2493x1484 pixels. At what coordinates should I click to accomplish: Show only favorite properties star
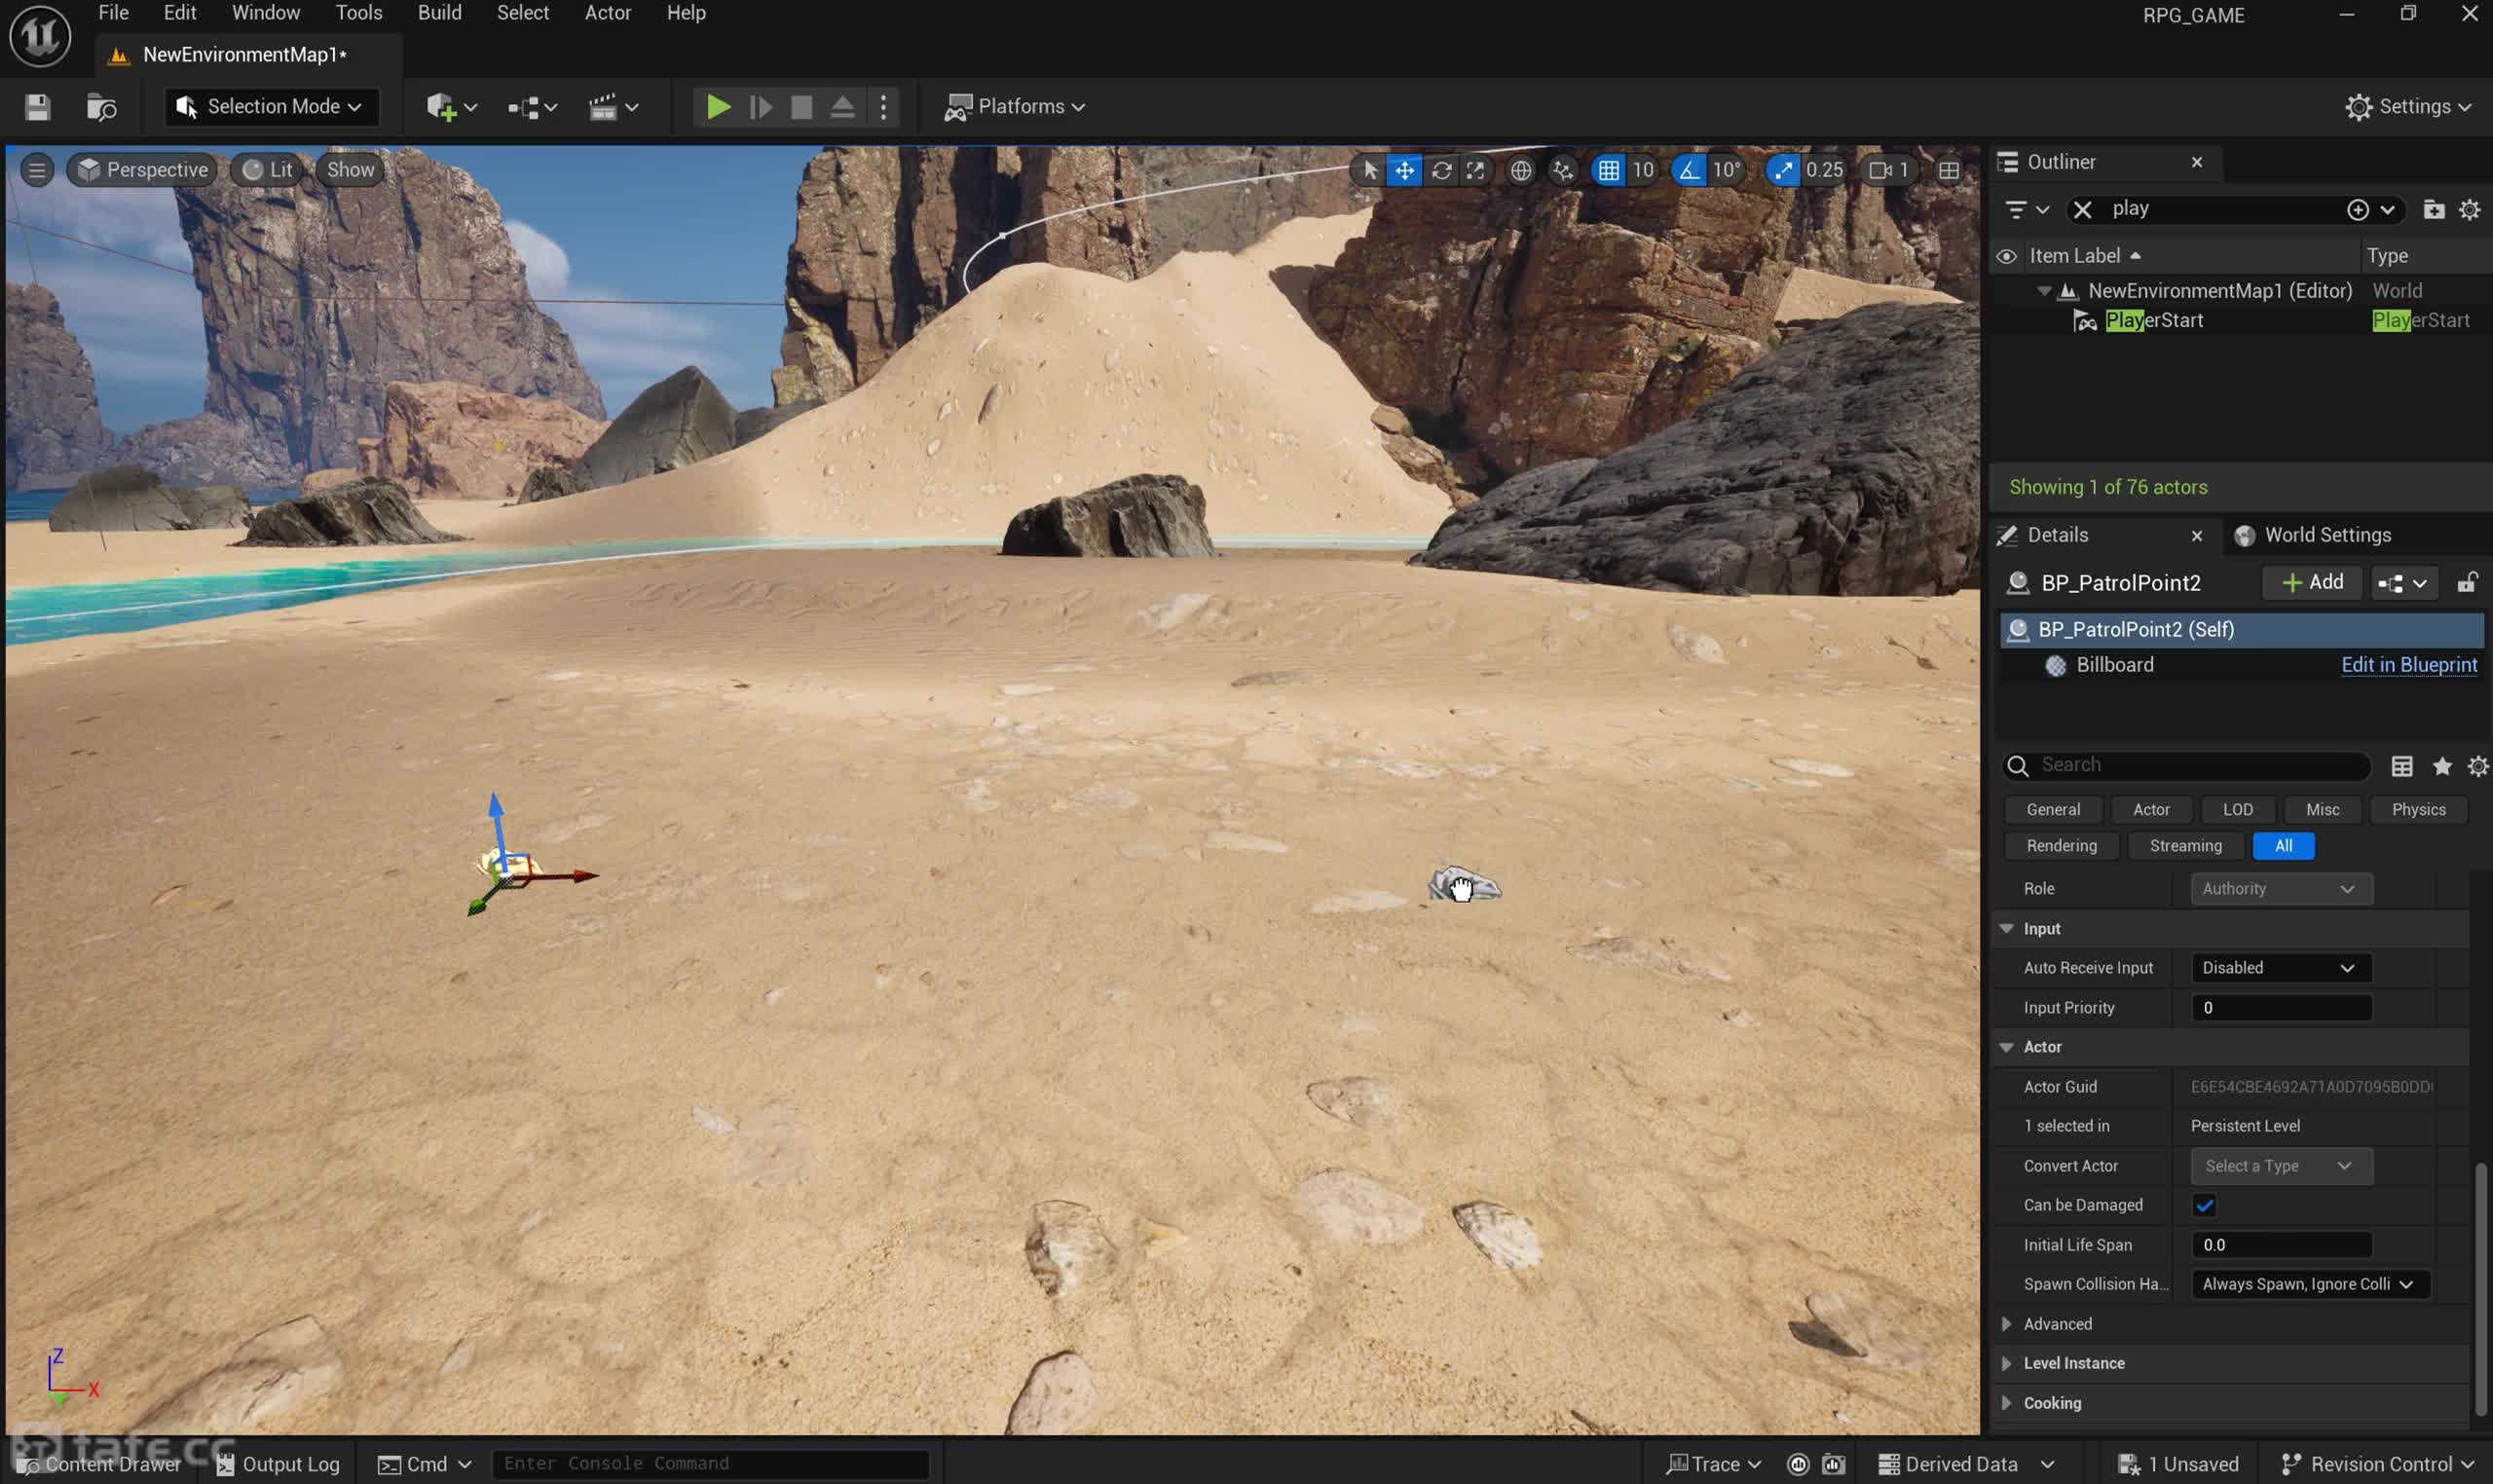pyautogui.click(x=2441, y=766)
